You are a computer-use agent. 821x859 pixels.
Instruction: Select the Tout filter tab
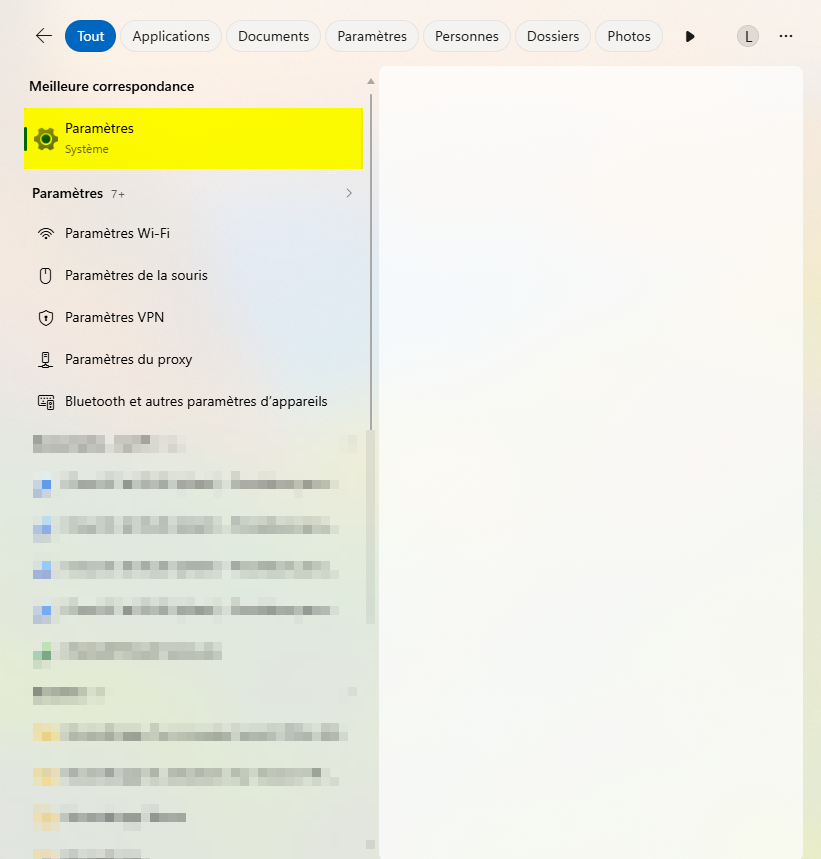[x=90, y=36]
